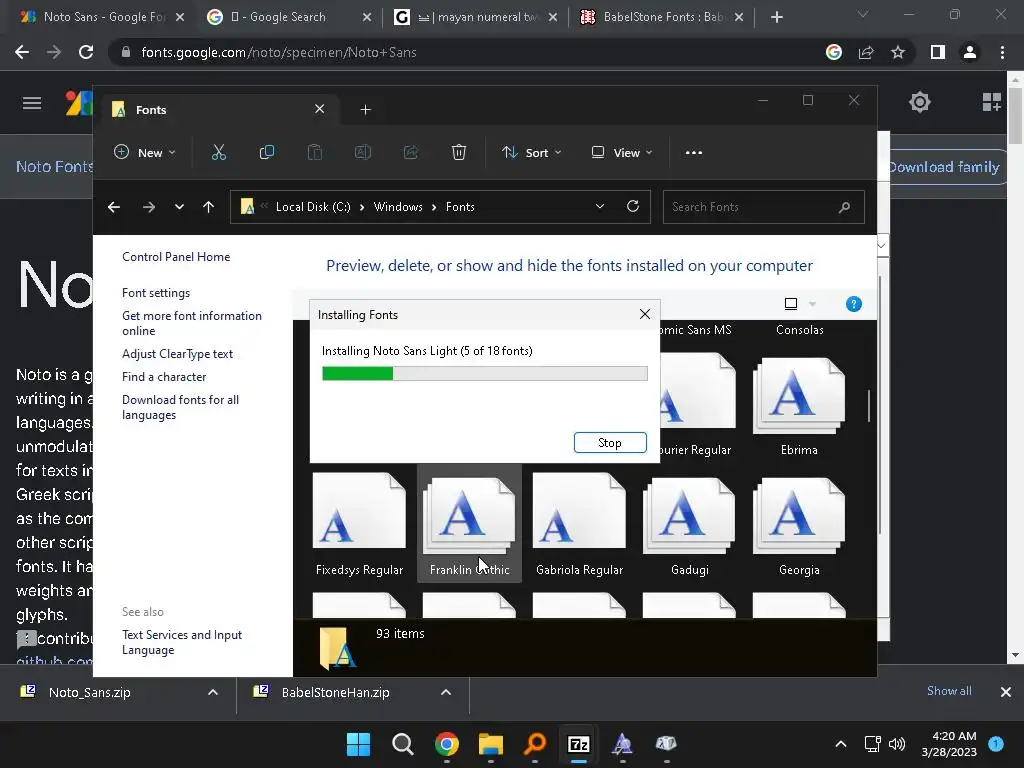Bookmark this page with the star icon

(898, 52)
